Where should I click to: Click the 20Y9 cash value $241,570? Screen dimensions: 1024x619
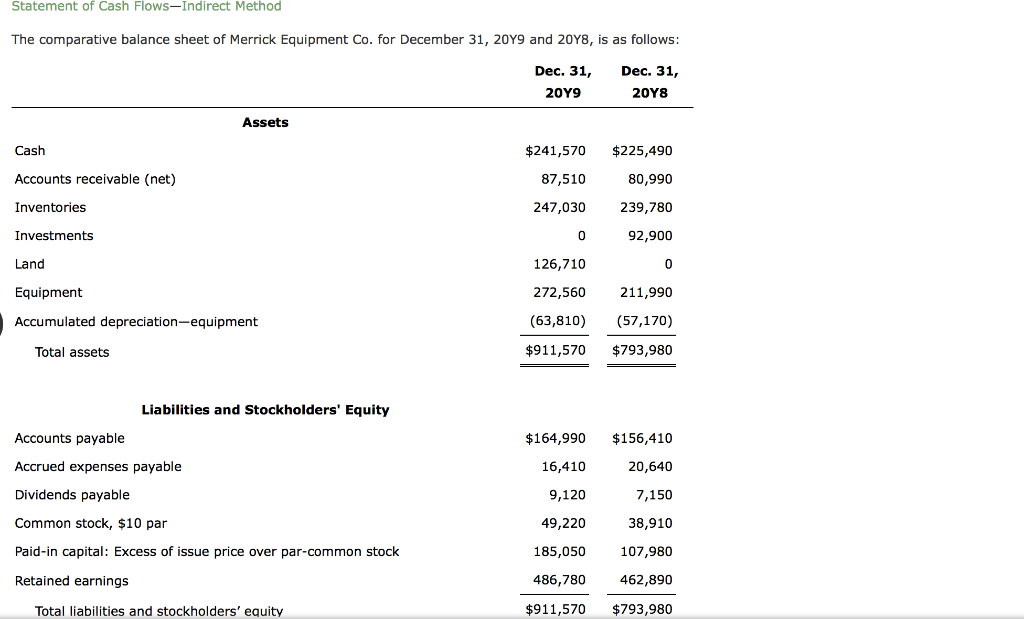555,151
